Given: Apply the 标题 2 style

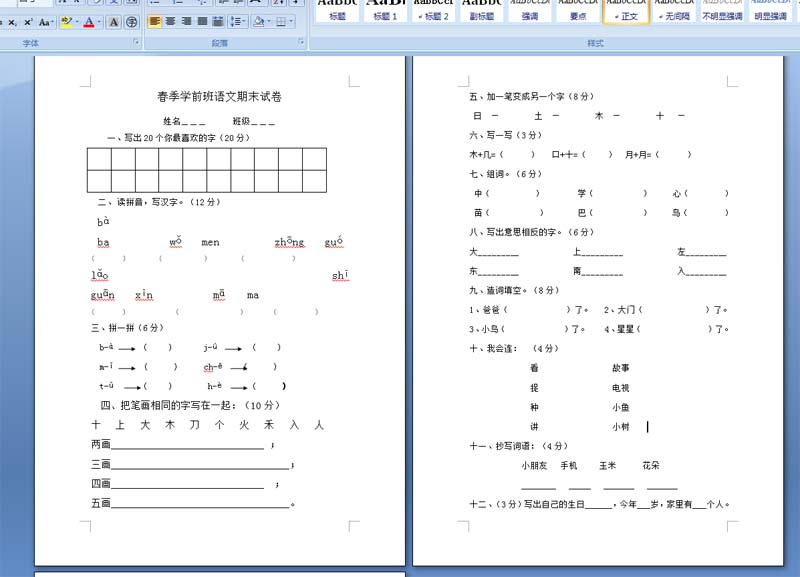Looking at the screenshot, I should [x=433, y=10].
